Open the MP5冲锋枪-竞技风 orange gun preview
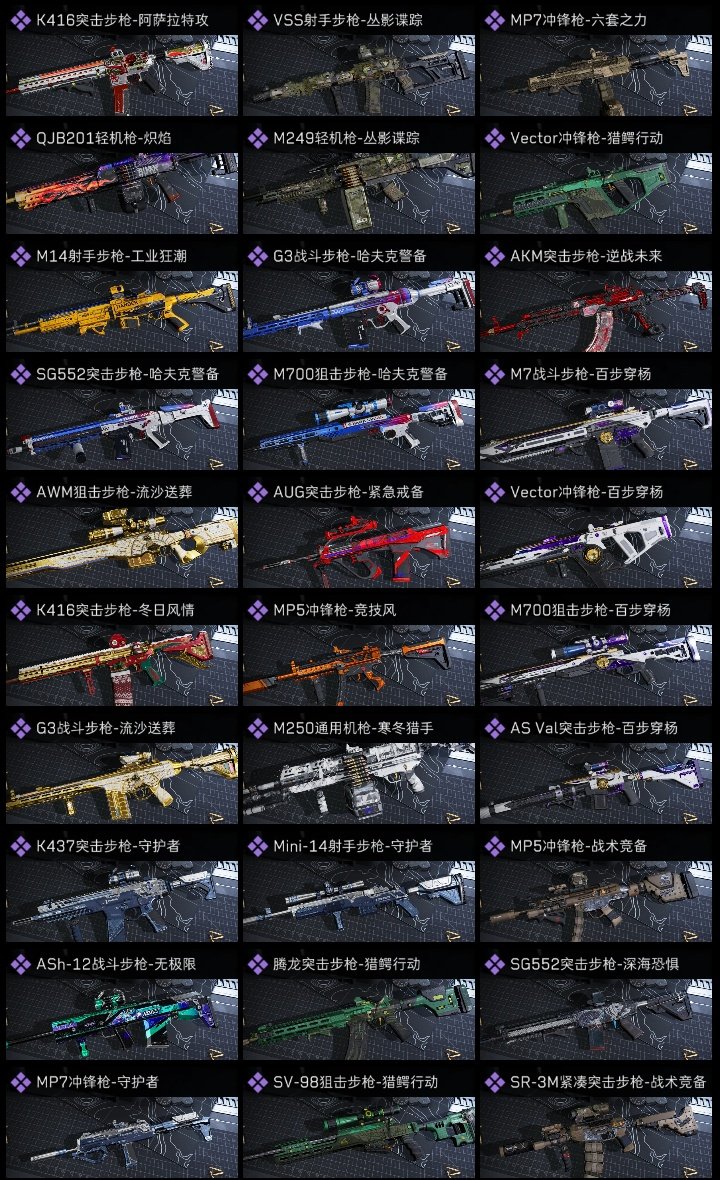 (359, 665)
